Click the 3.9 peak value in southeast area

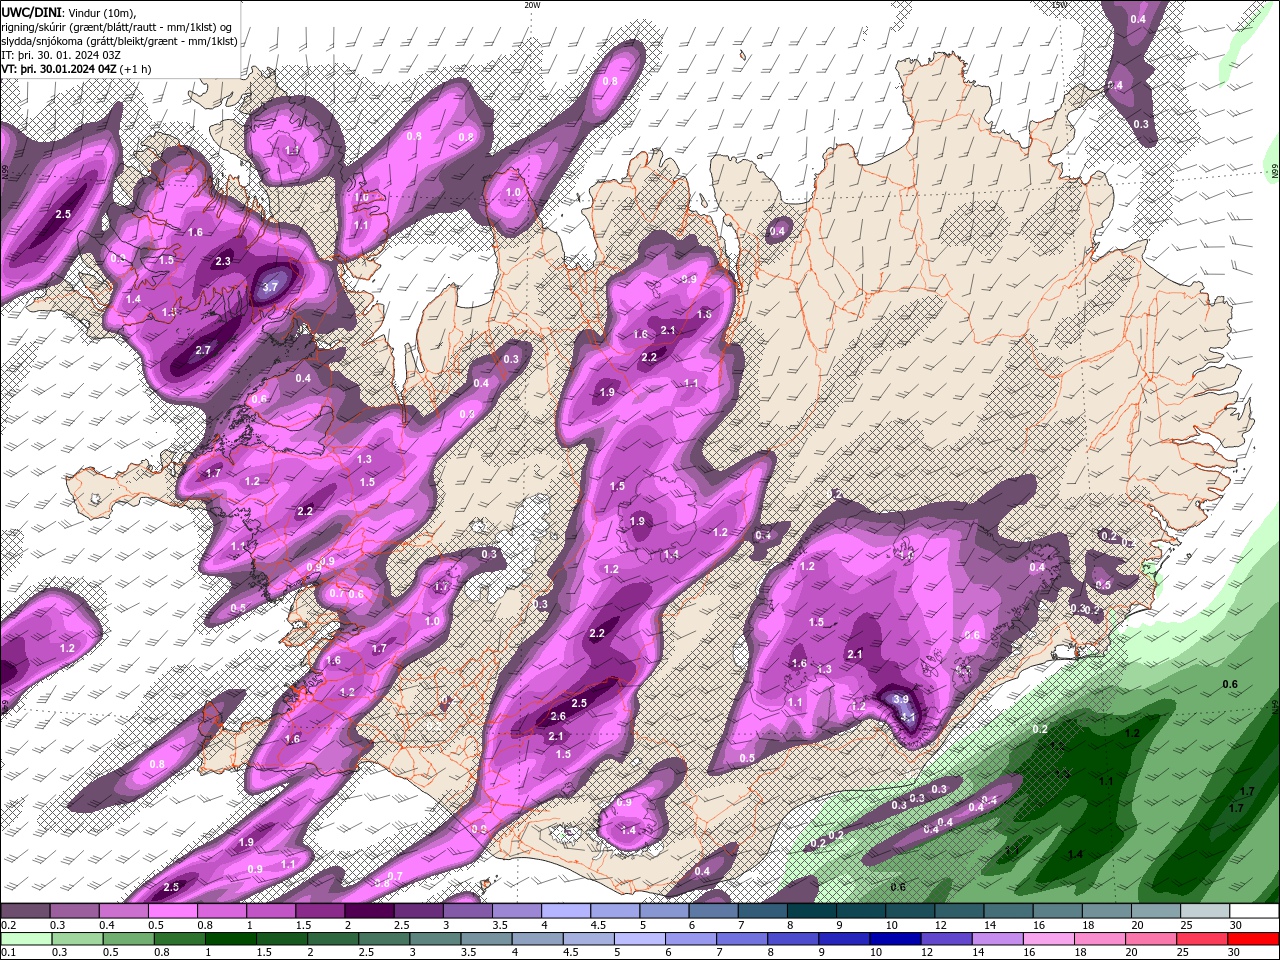click(x=900, y=699)
